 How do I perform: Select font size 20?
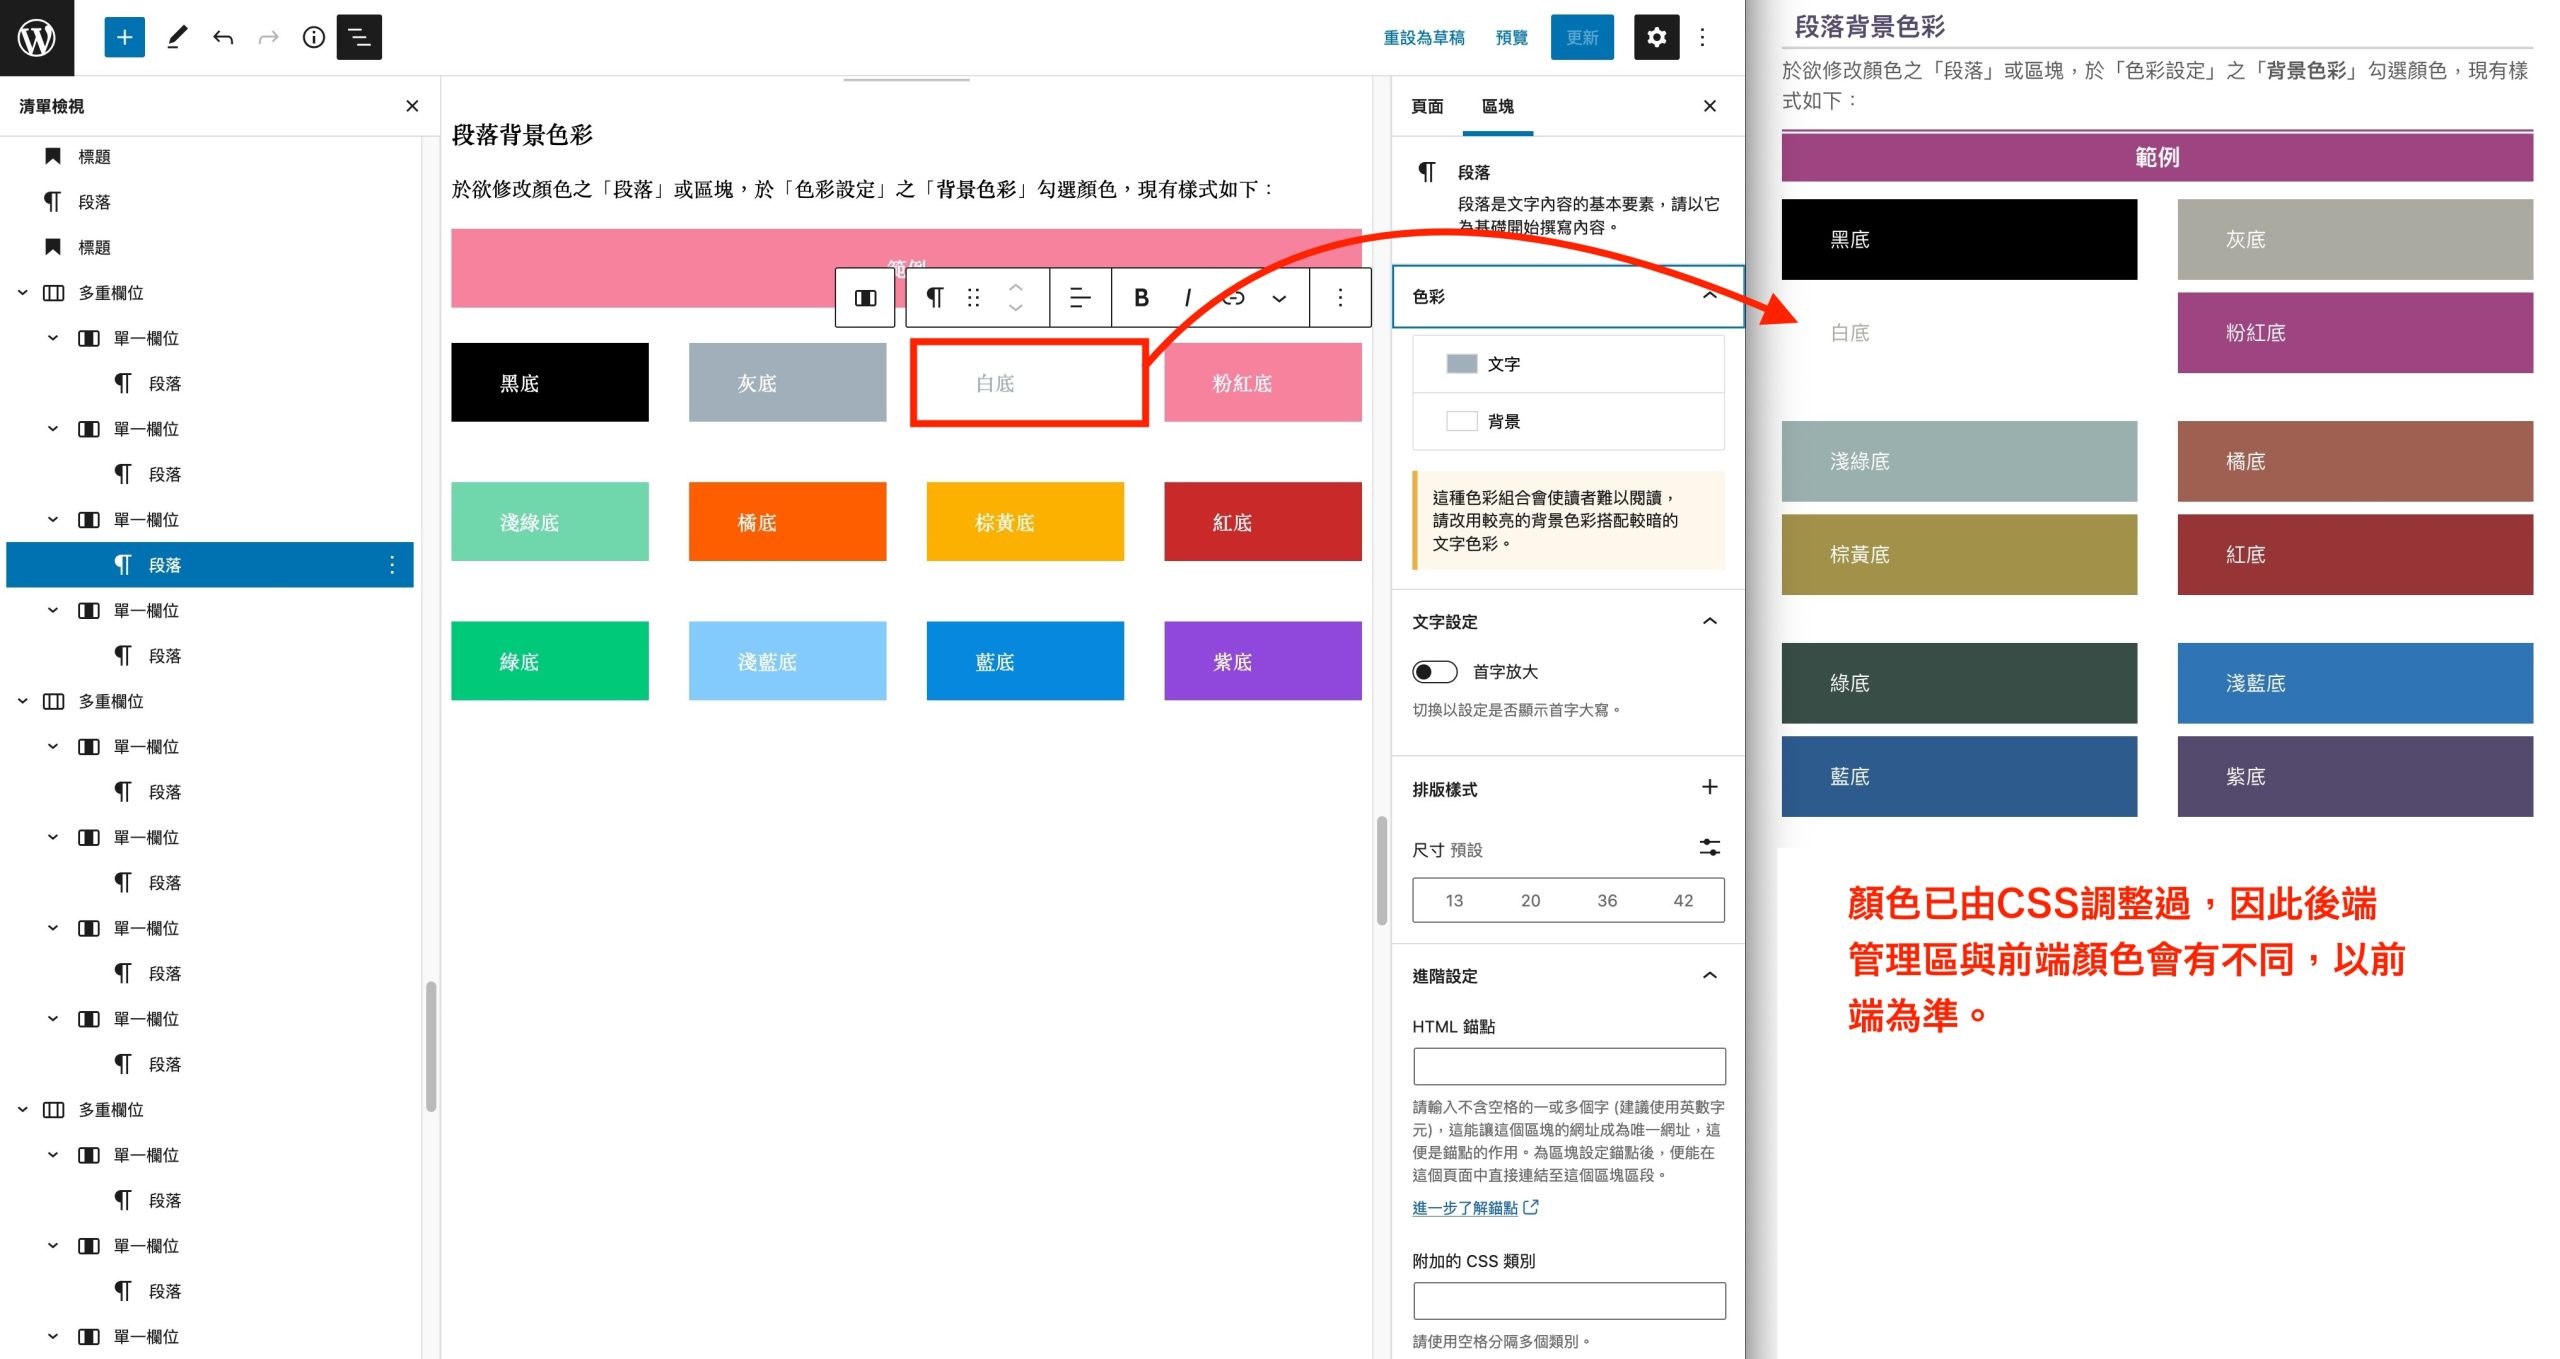point(1530,900)
